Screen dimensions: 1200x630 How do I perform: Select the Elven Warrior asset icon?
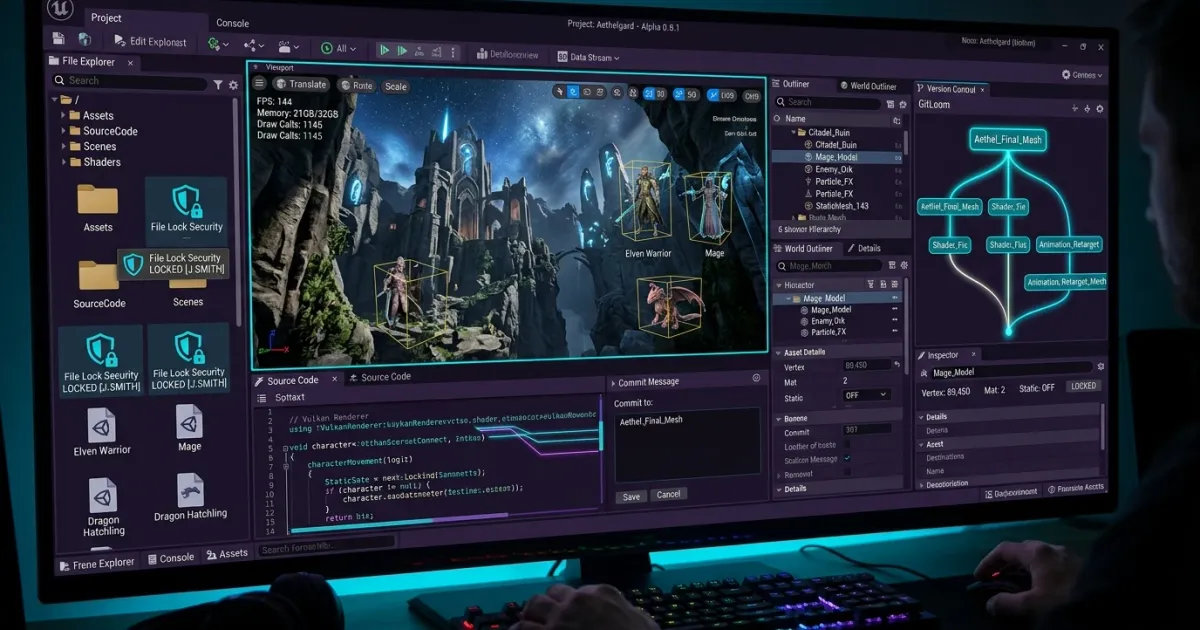(x=101, y=425)
